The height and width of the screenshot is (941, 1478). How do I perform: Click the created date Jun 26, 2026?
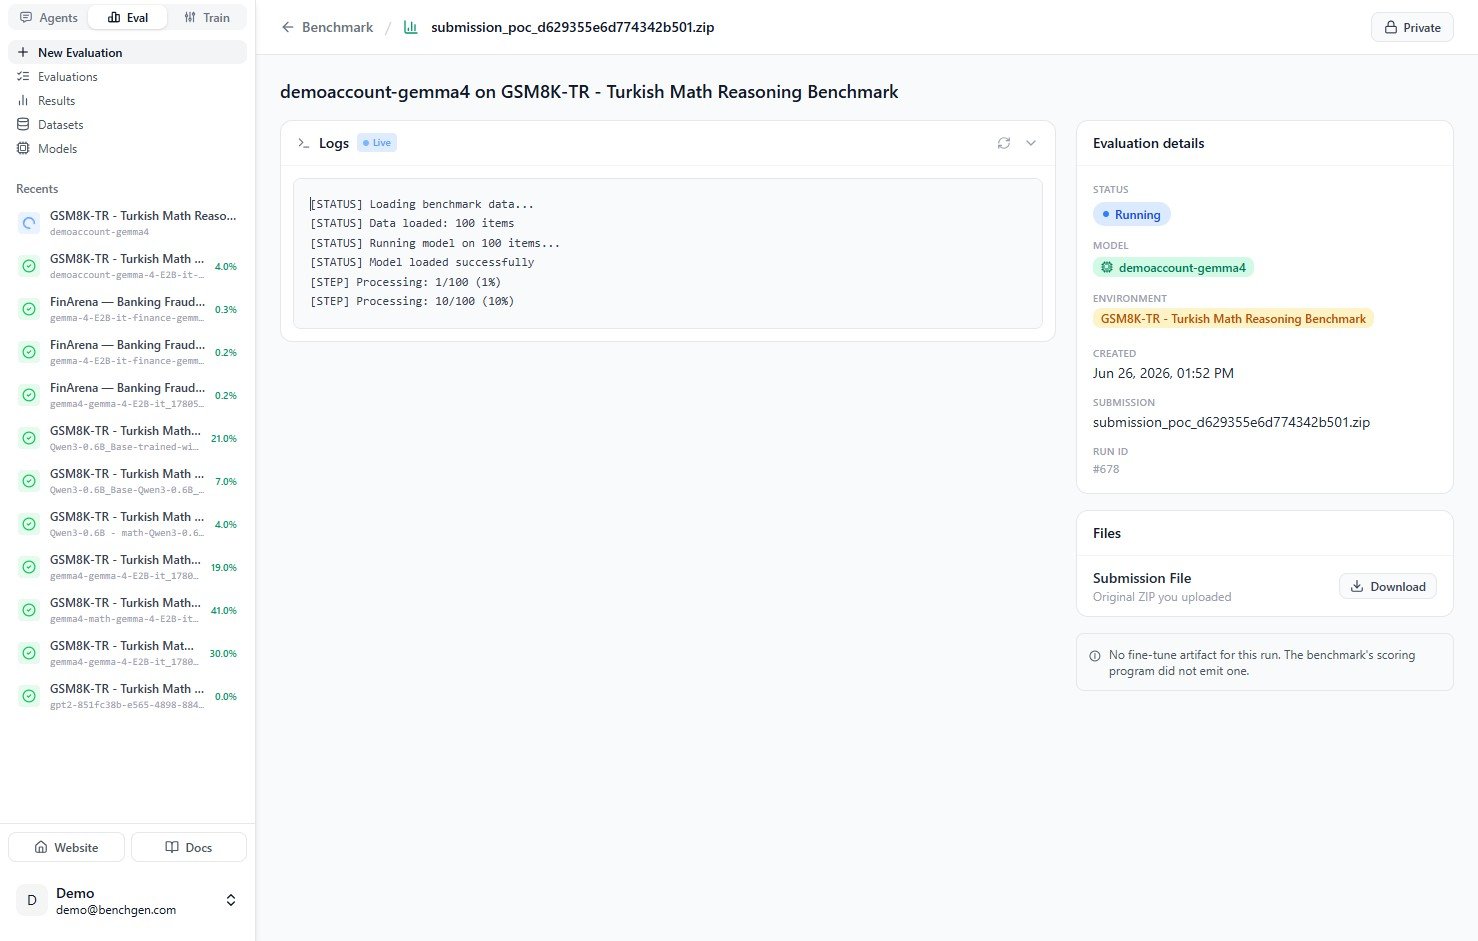[x=1163, y=373]
